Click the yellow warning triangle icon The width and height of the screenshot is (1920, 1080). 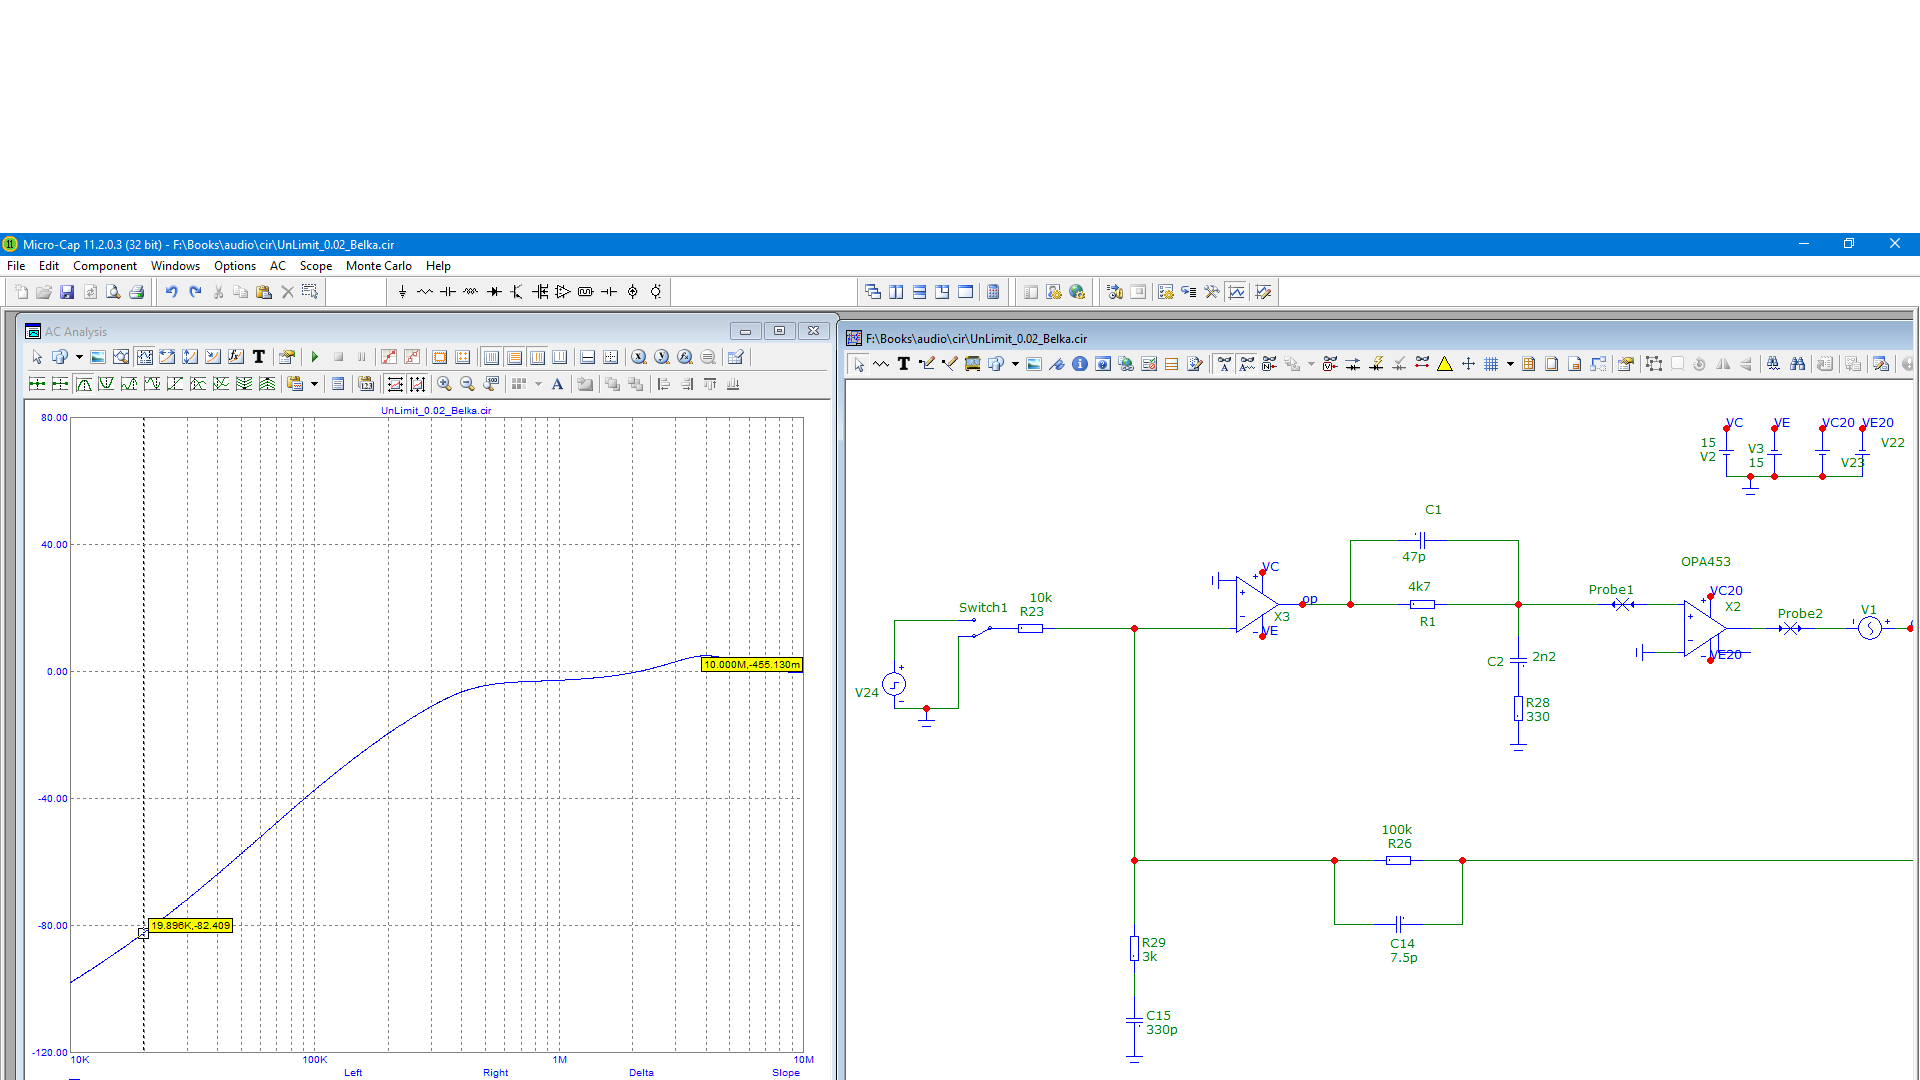(1445, 364)
